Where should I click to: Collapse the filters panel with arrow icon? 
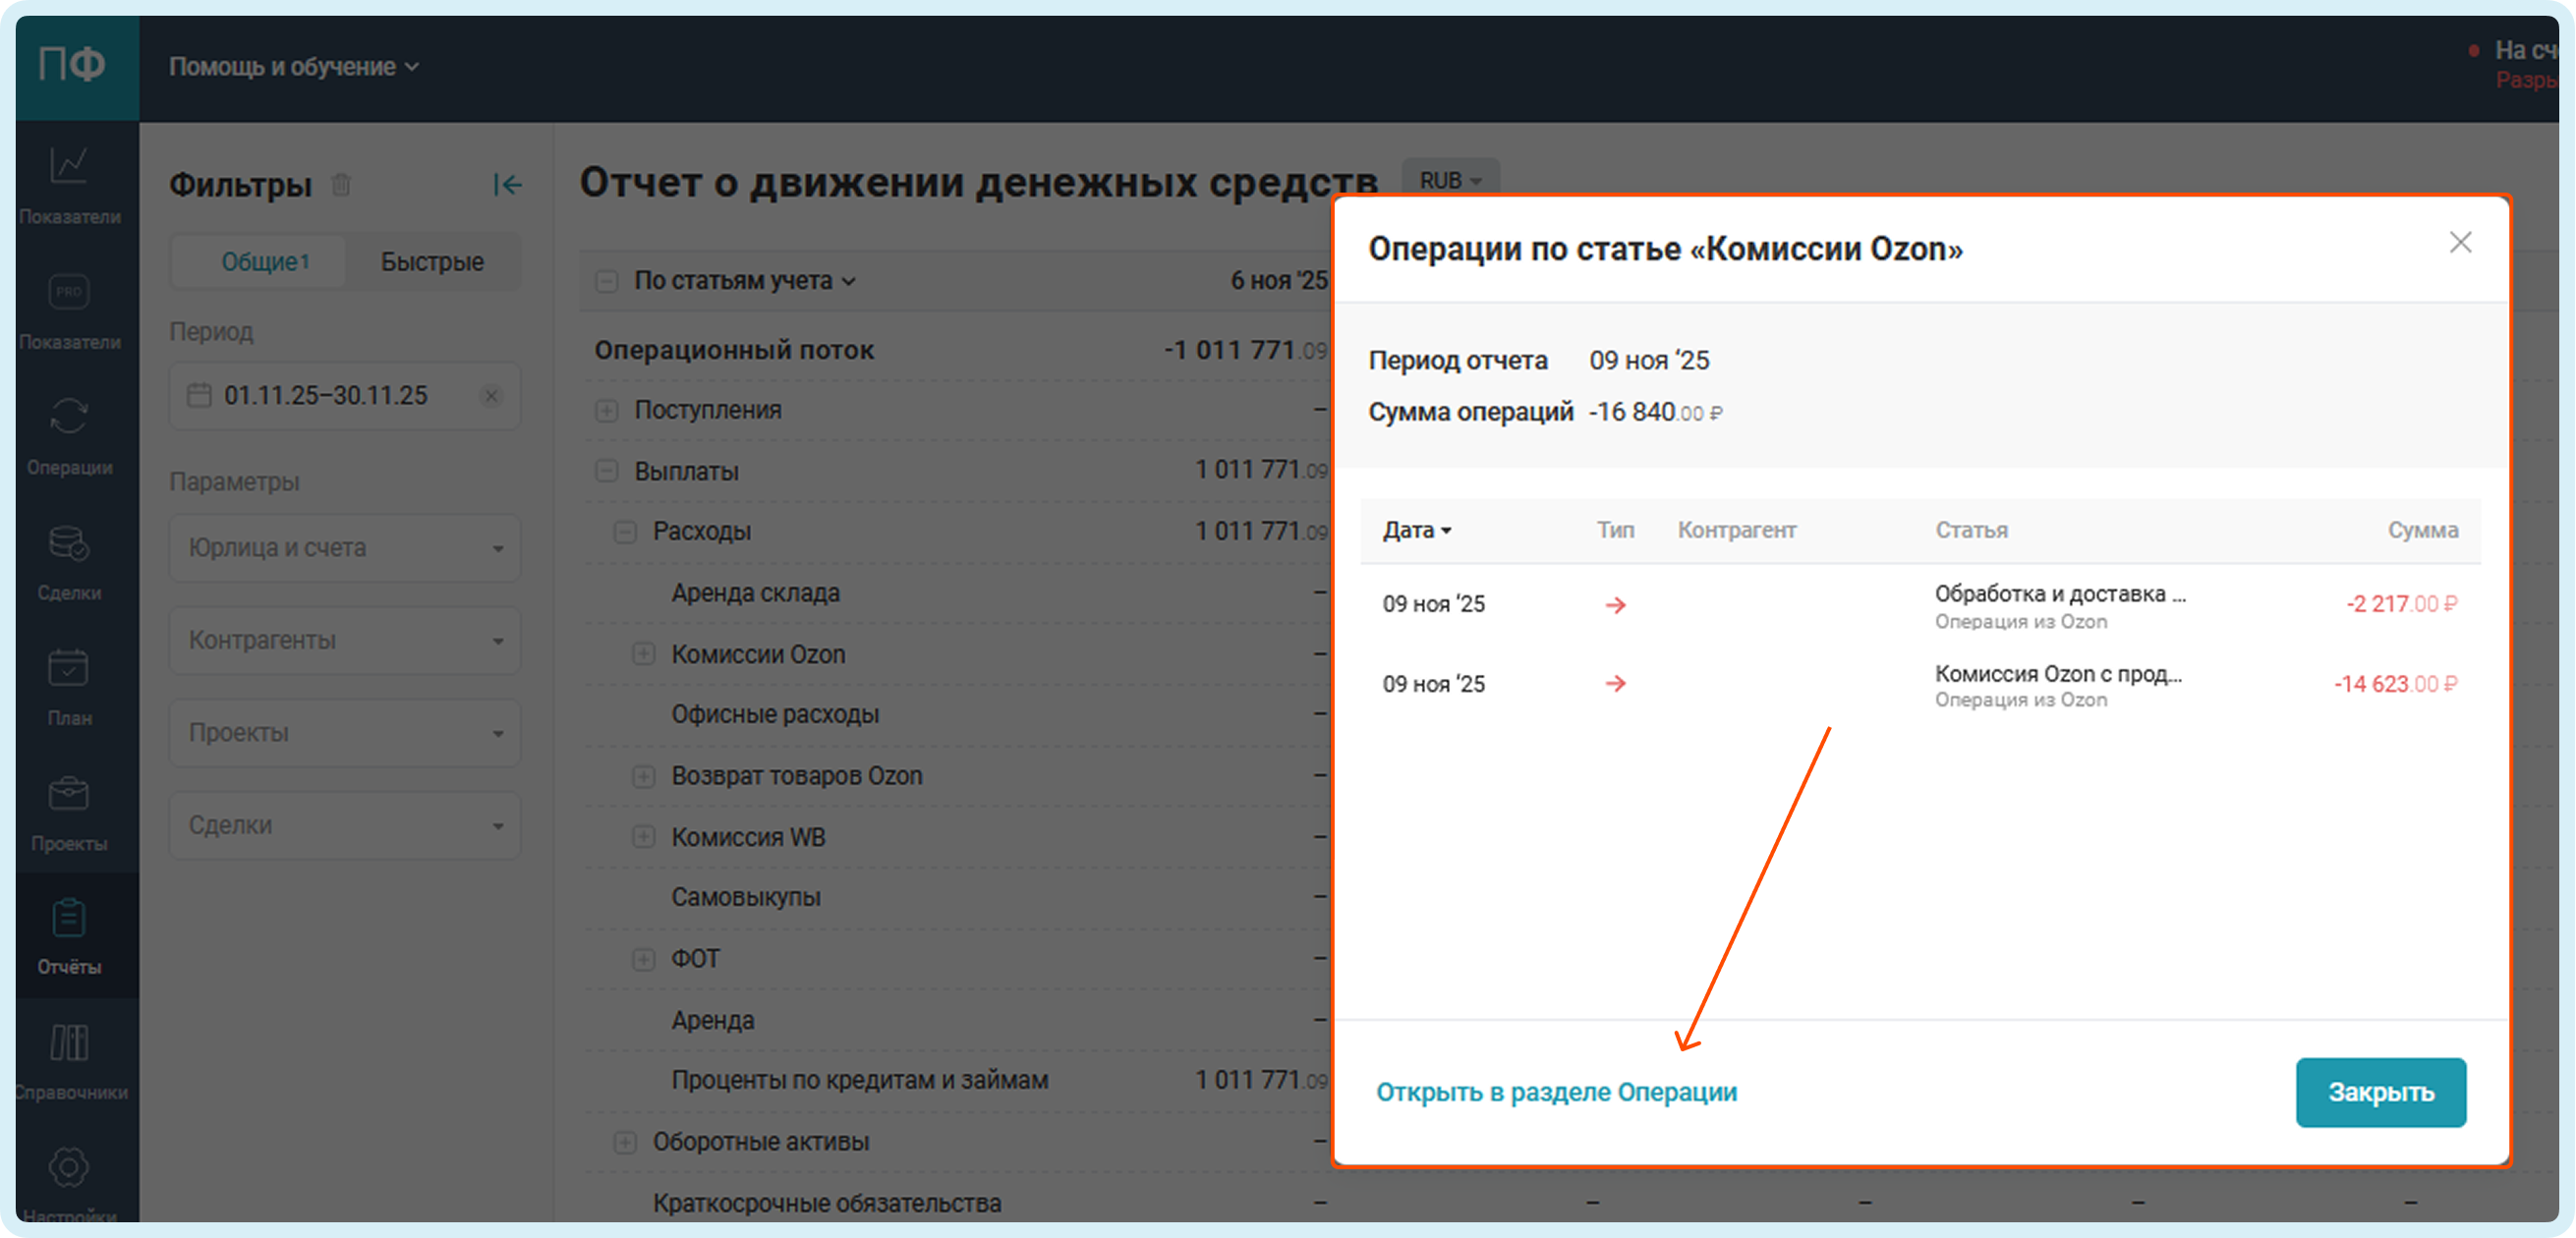[x=507, y=185]
